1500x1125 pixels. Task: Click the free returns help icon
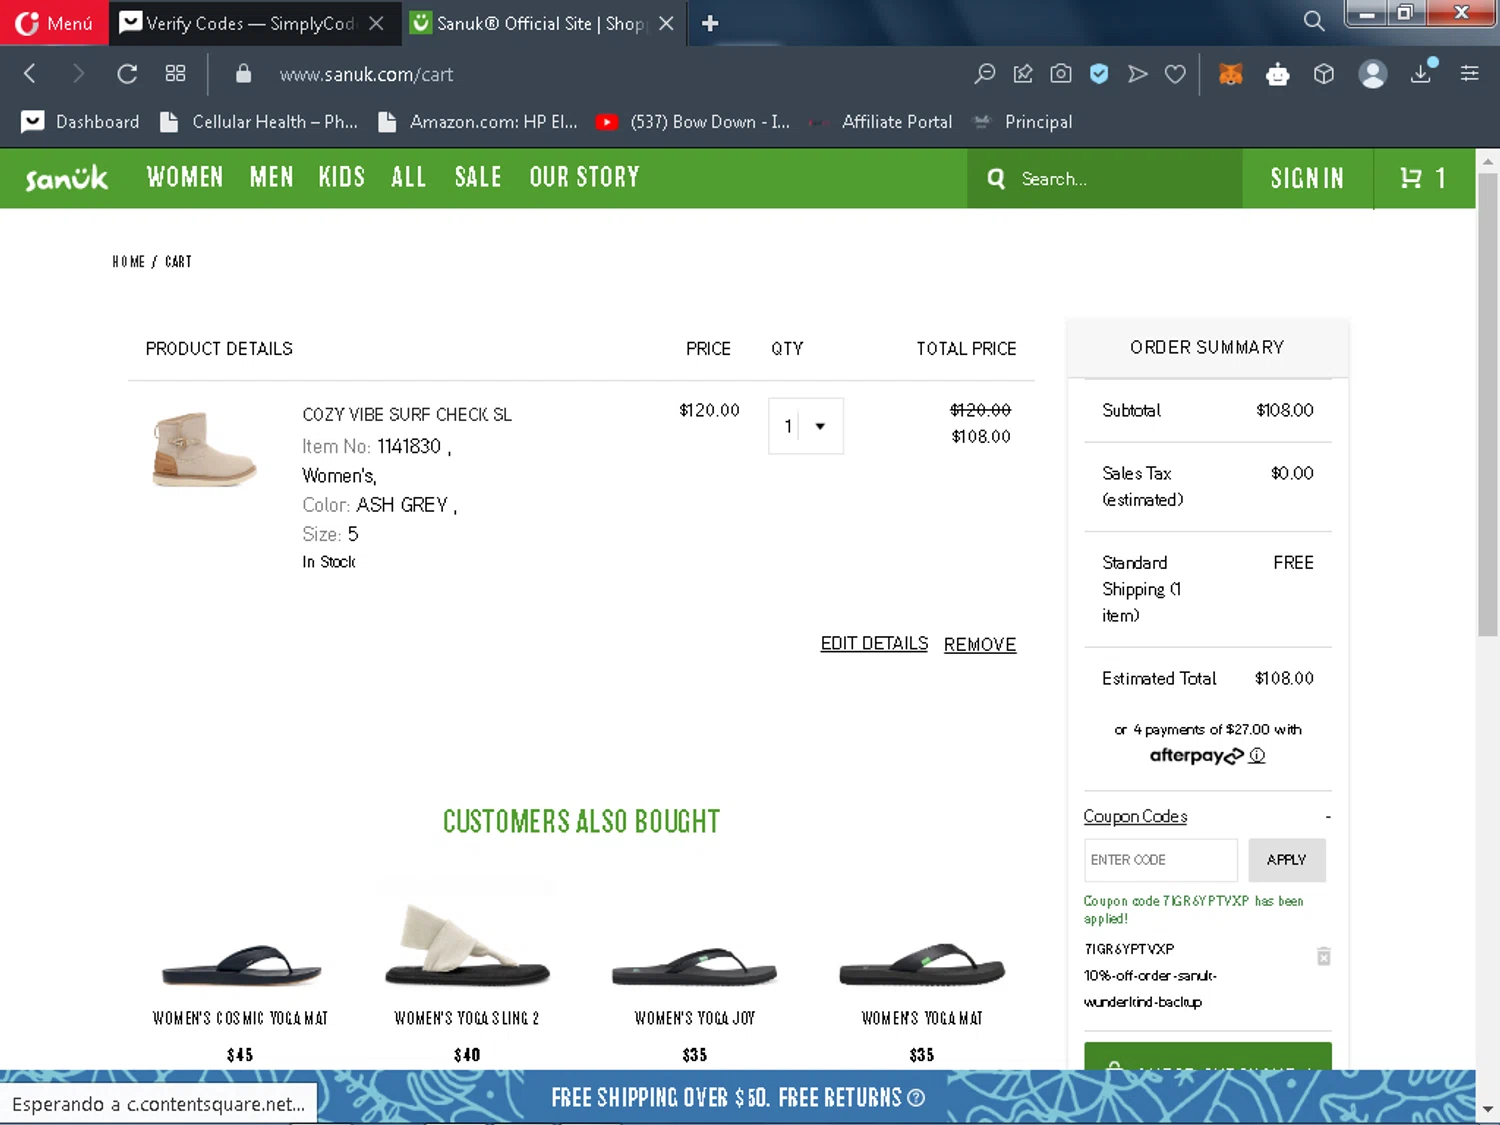coord(916,1098)
